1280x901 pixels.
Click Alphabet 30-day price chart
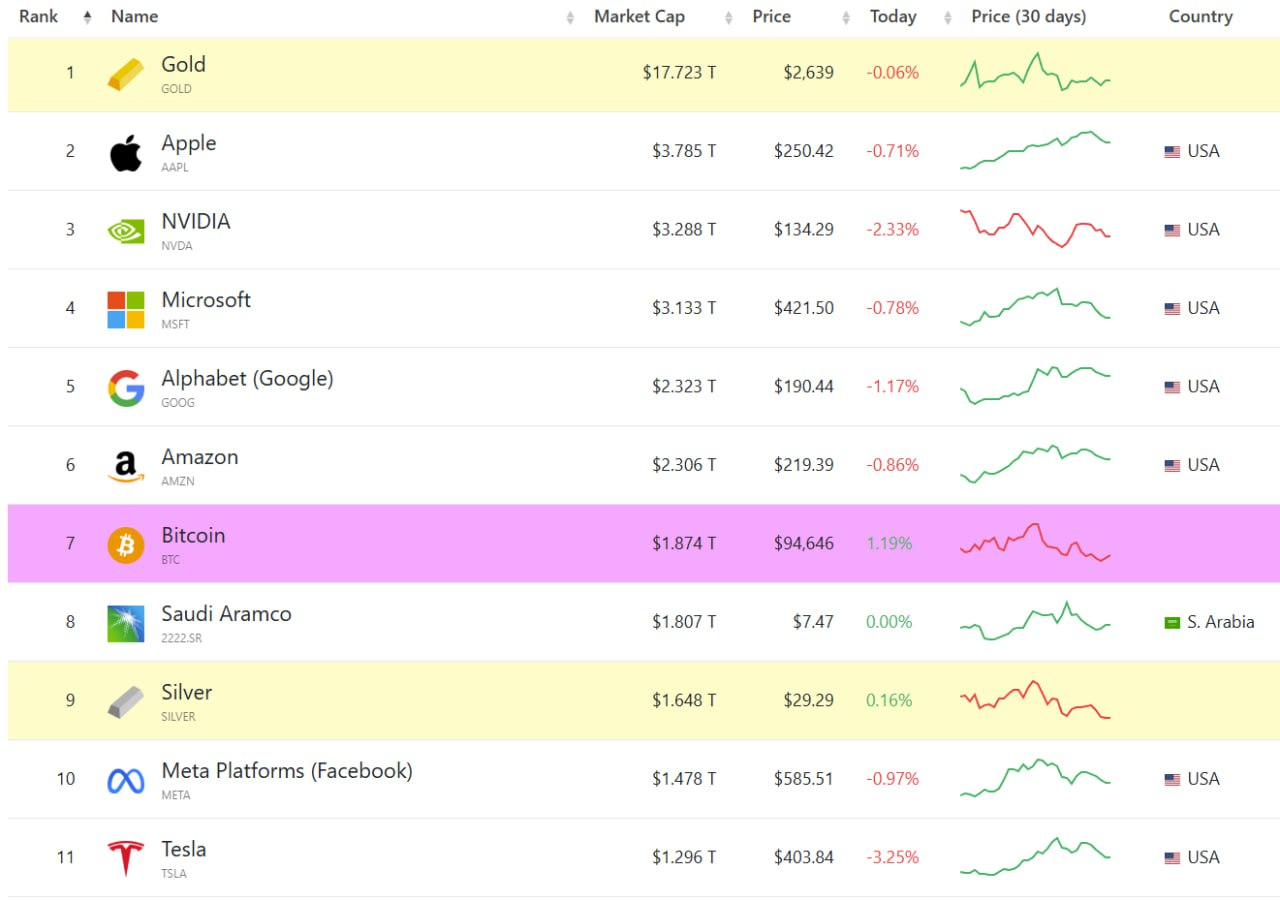1035,386
